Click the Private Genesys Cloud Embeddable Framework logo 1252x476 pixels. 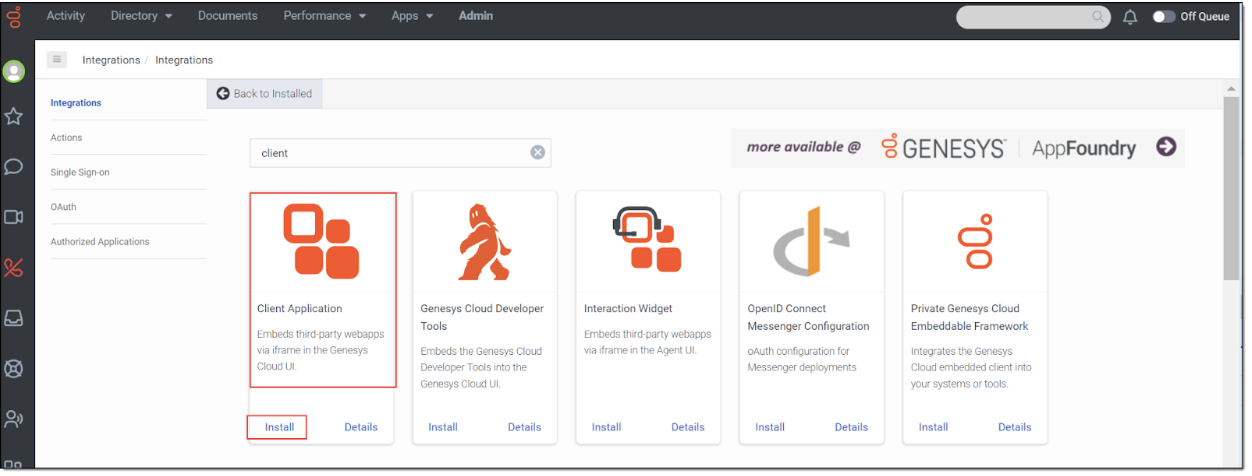coord(974,241)
